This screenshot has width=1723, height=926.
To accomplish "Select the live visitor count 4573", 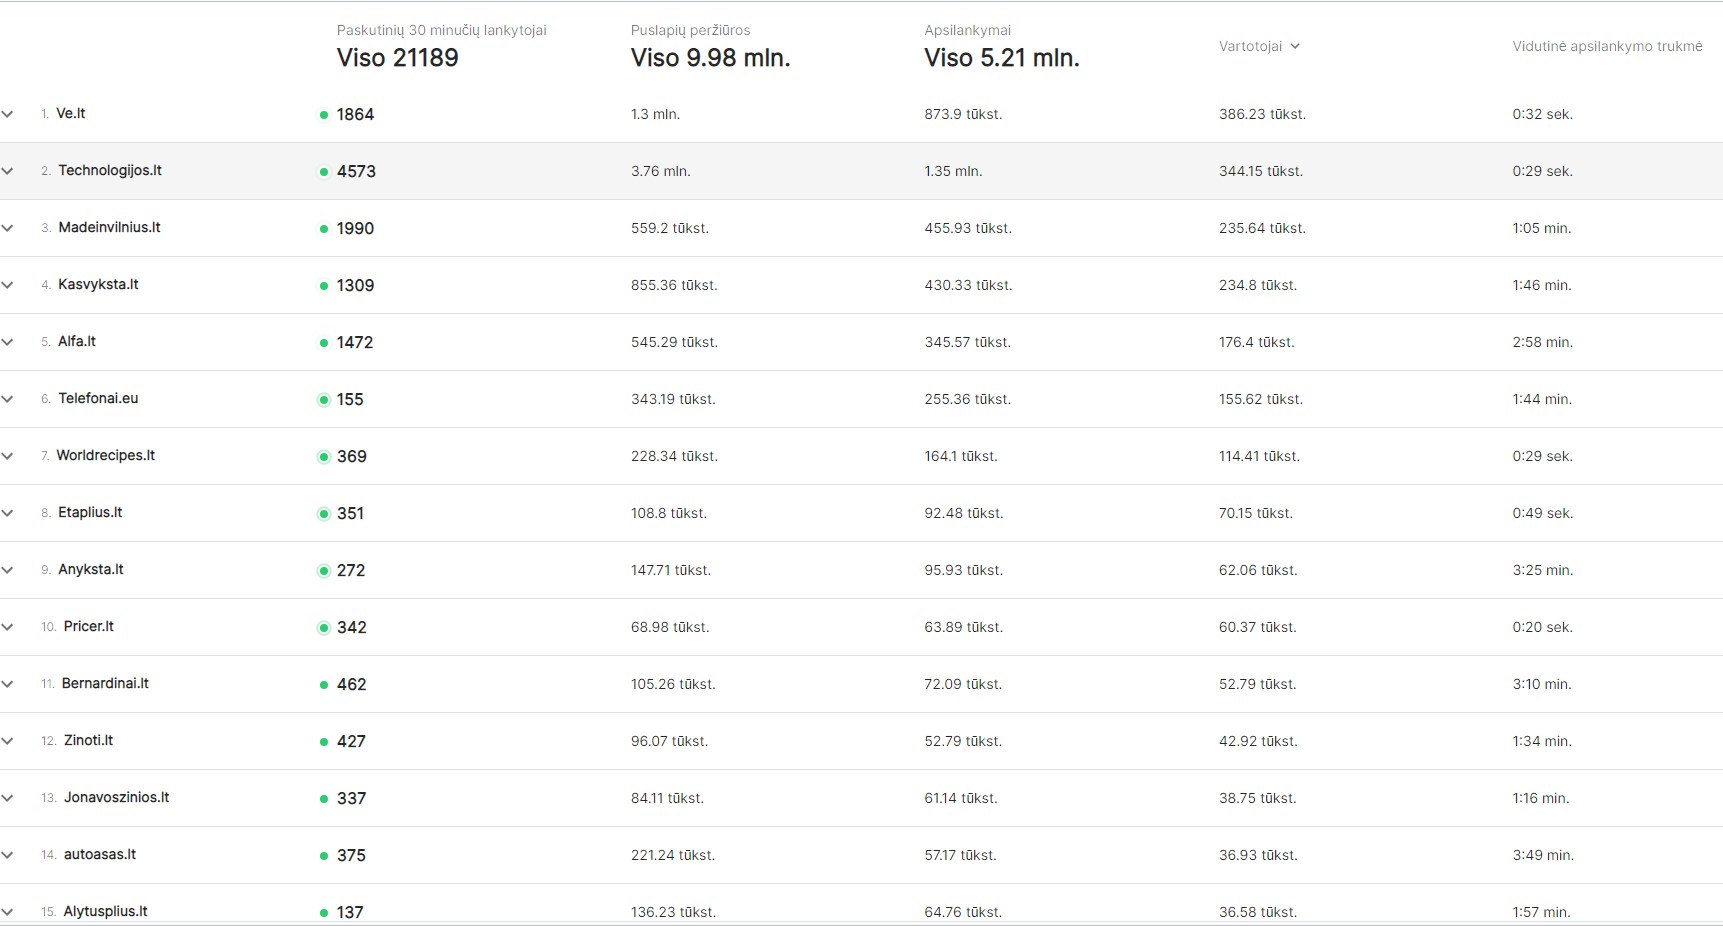I will point(356,172).
